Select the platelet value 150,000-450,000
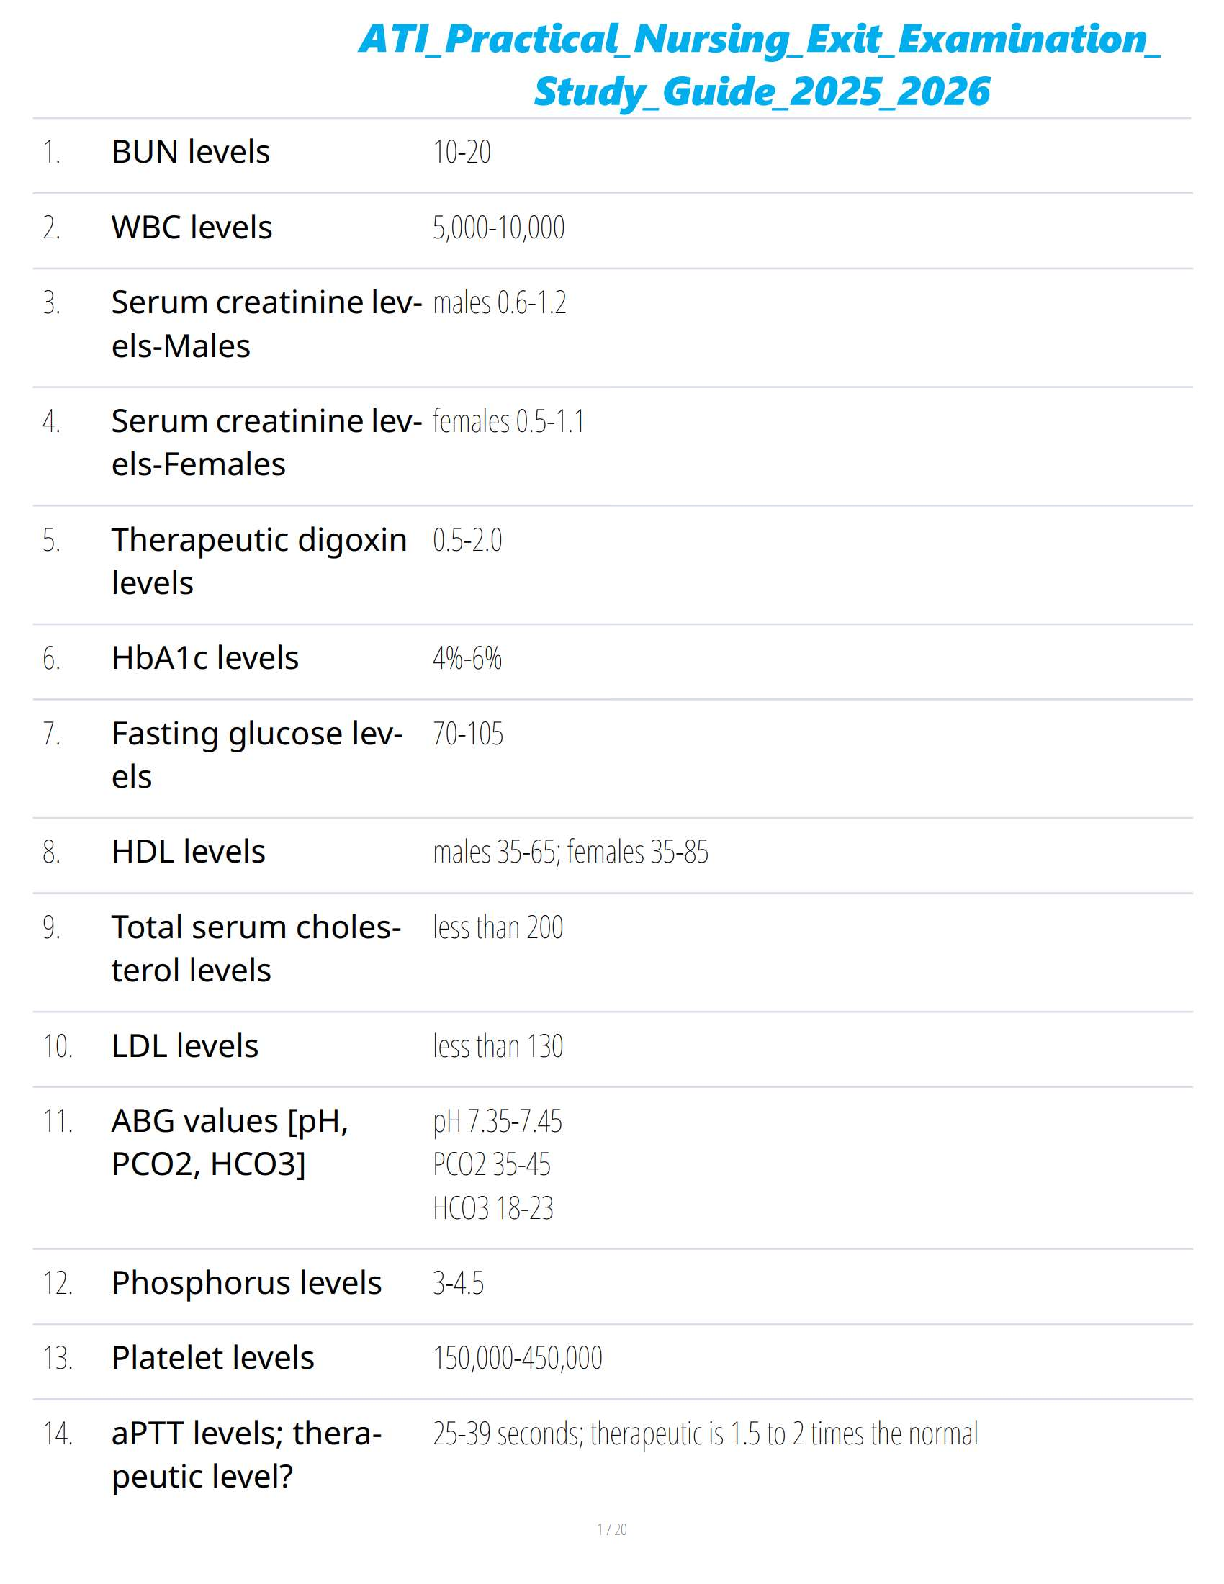The width and height of the screenshot is (1224, 1584). (517, 1358)
